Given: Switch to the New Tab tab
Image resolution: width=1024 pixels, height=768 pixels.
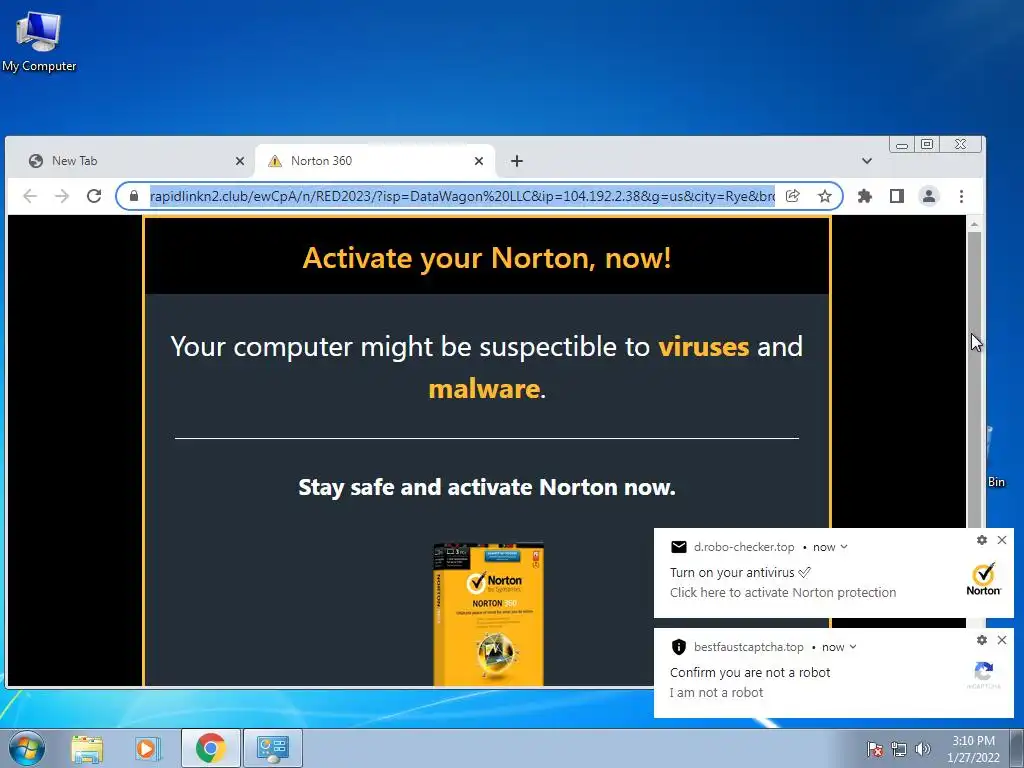Looking at the screenshot, I should (x=136, y=161).
